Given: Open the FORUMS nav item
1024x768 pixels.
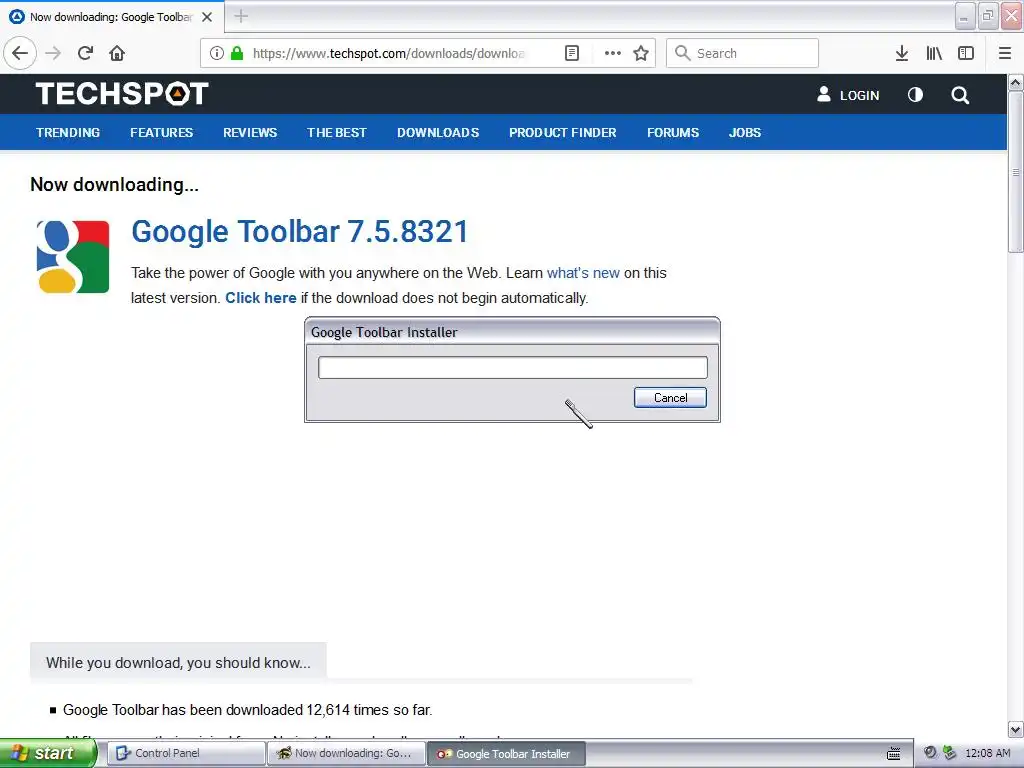Looking at the screenshot, I should [673, 133].
